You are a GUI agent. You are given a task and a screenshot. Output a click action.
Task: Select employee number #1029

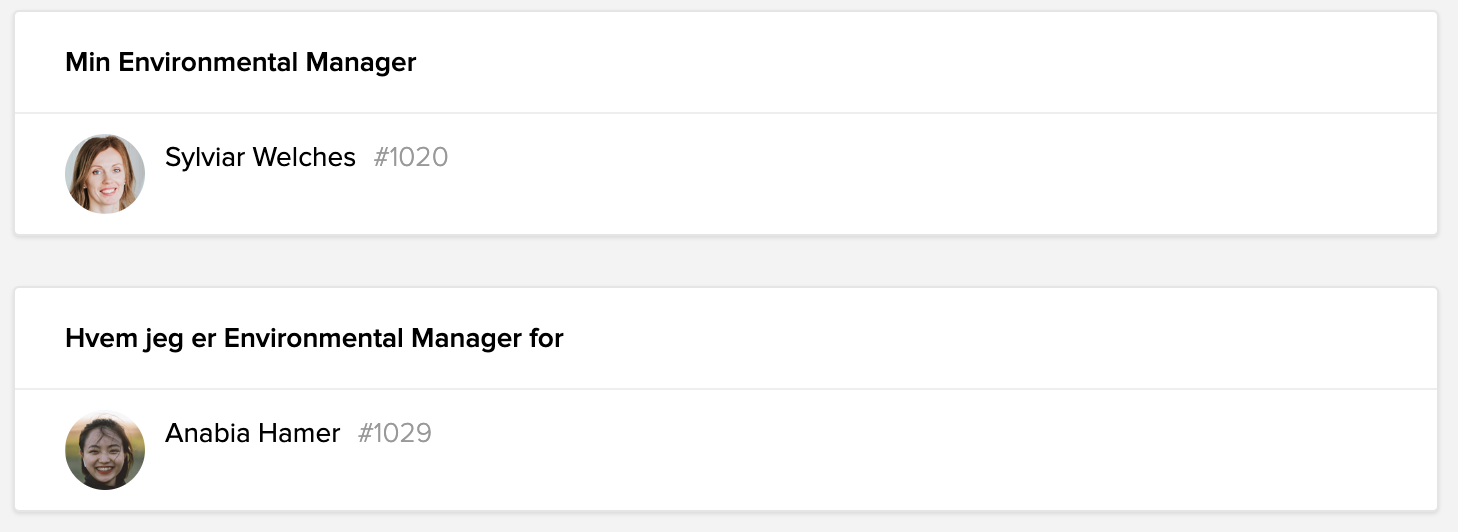395,433
